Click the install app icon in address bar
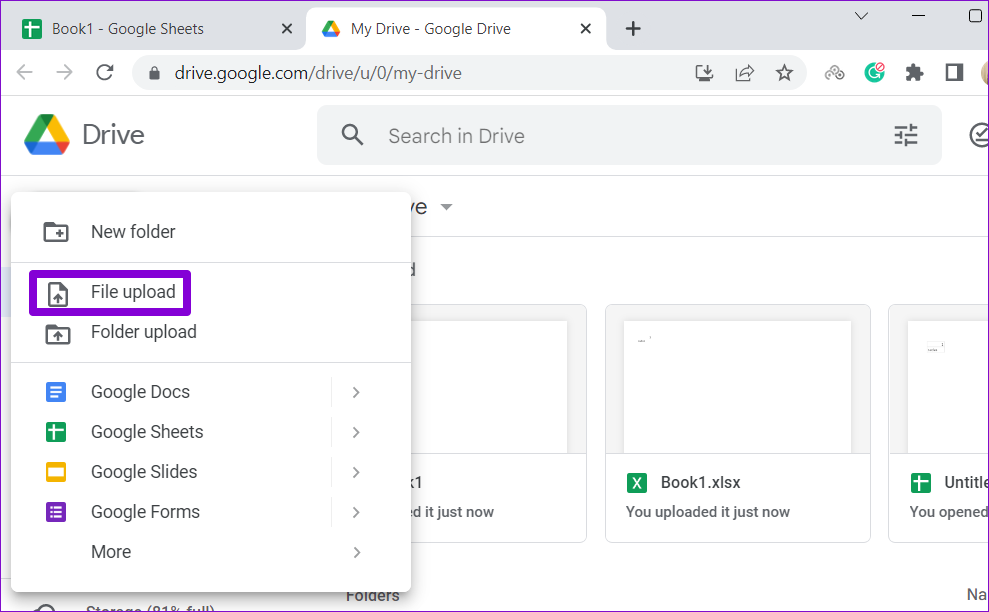 (704, 73)
